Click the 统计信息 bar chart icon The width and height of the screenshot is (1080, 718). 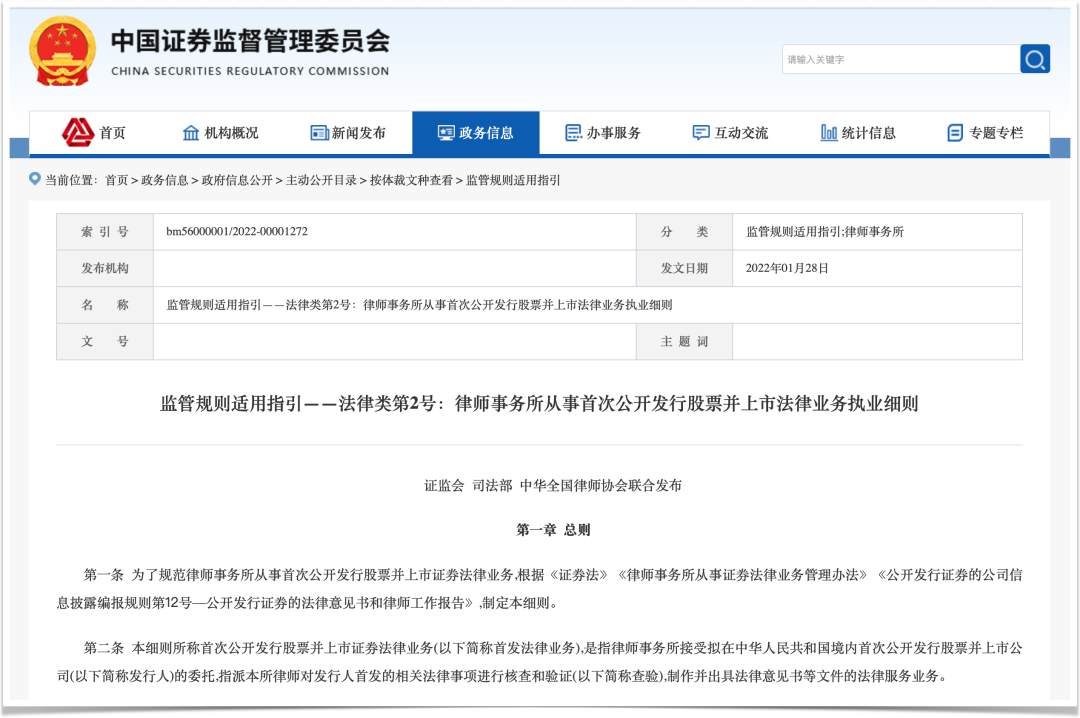(828, 133)
